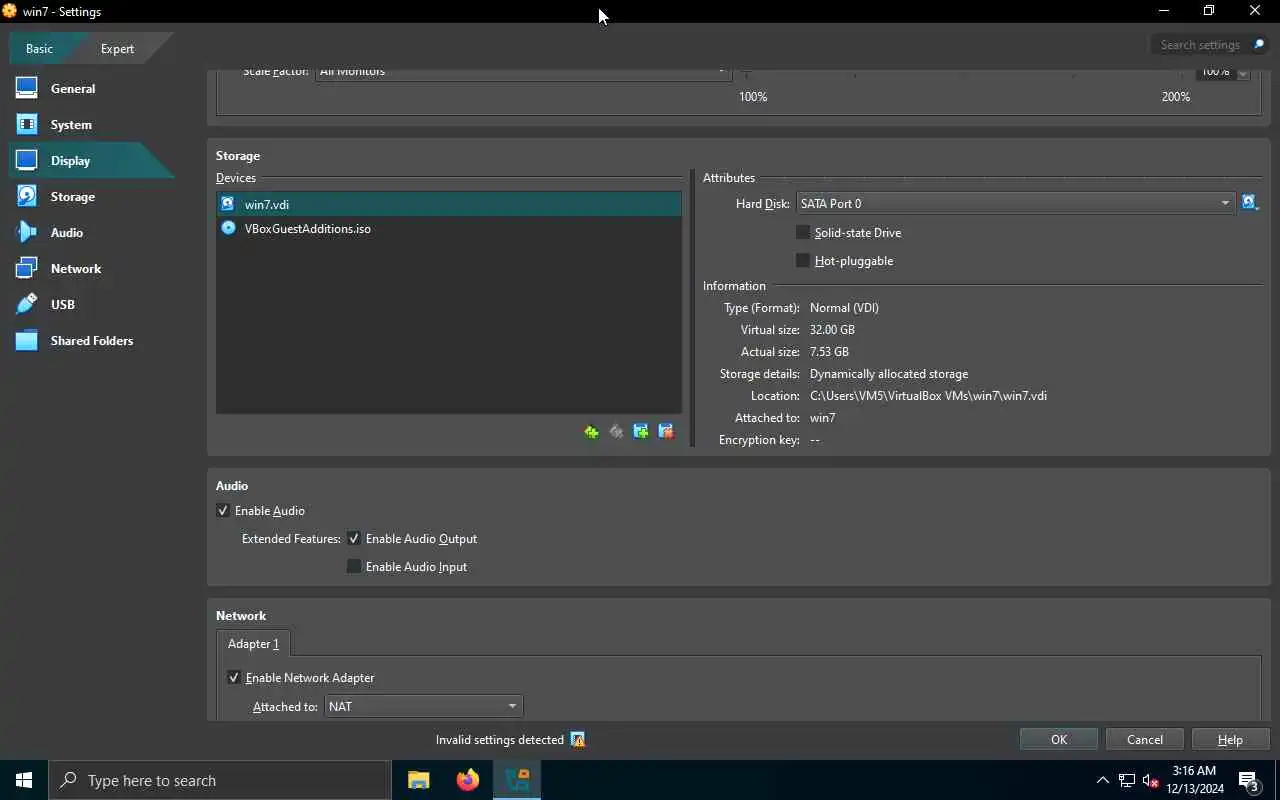The height and width of the screenshot is (800, 1280).
Task: Click the green Add Controller icon
Action: [x=591, y=432]
